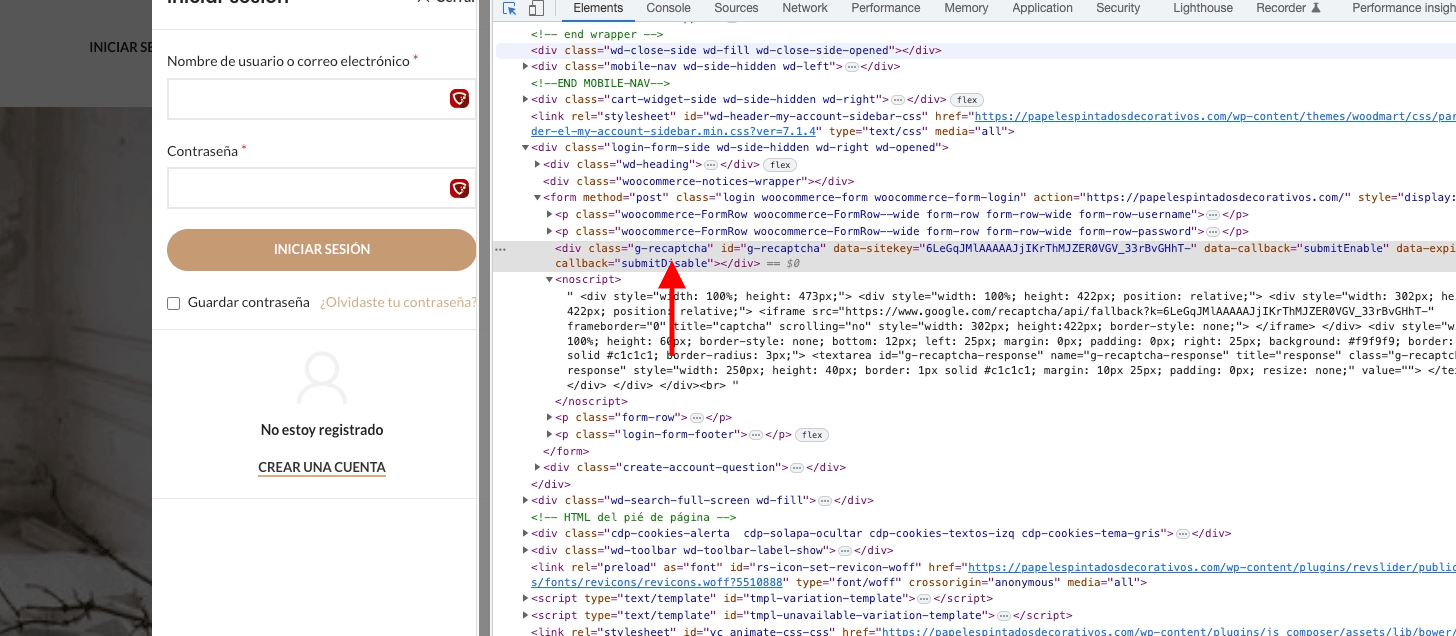Check the Guardar contraseña checkbox
1456x636 pixels.
coord(174,303)
